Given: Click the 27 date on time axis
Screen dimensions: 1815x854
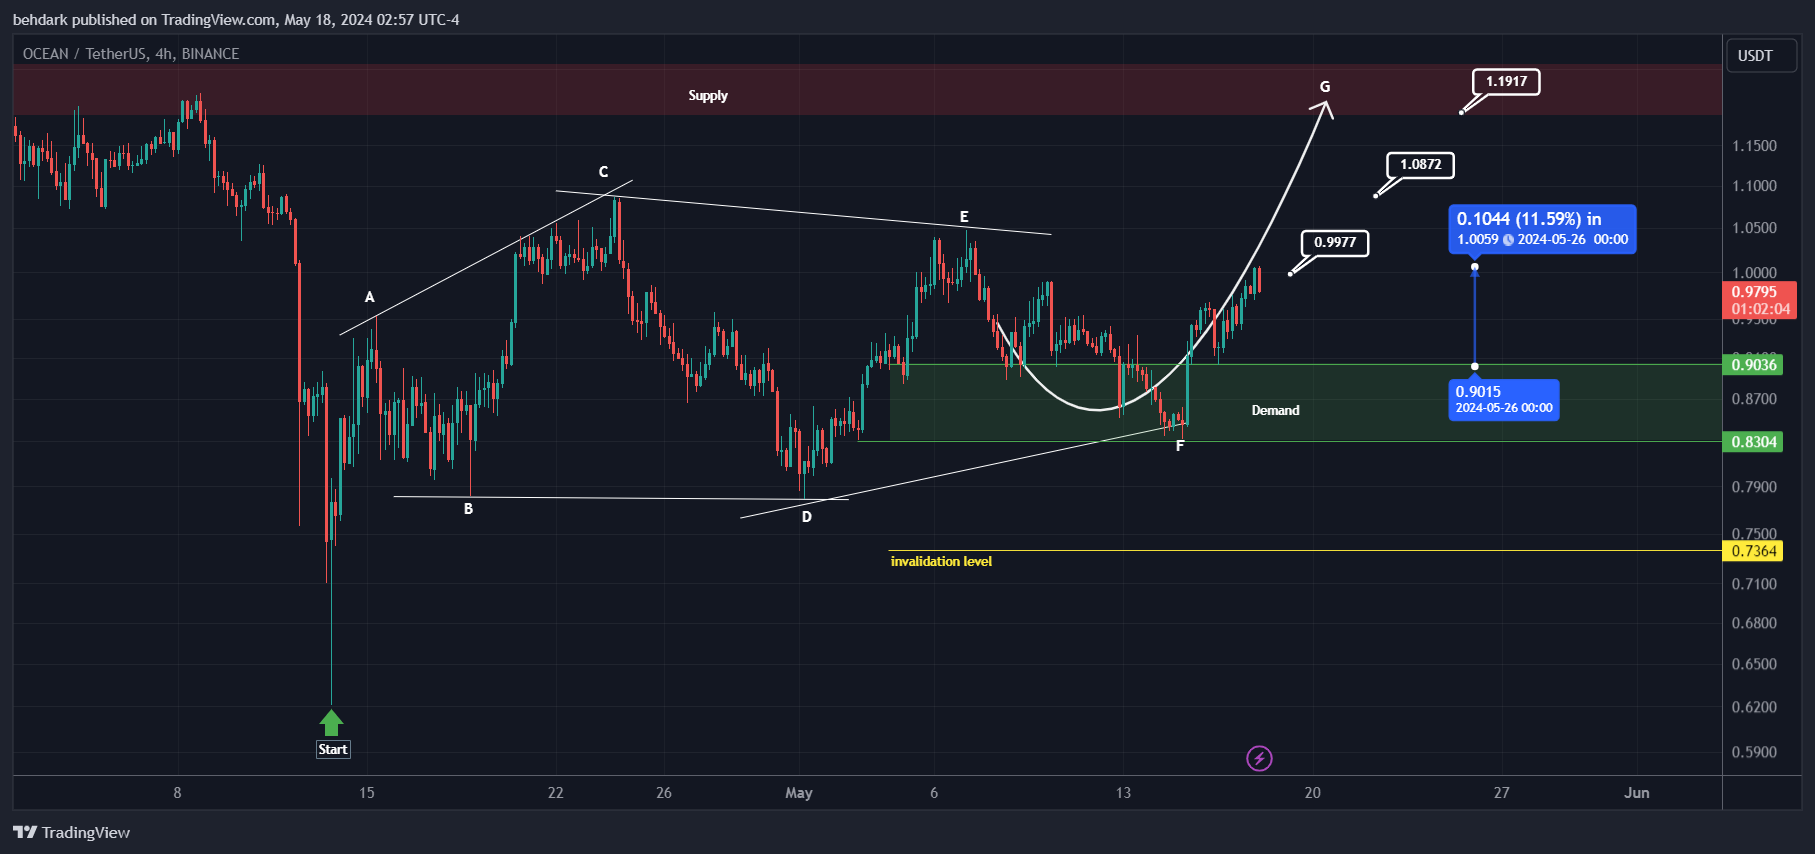Looking at the screenshot, I should [1502, 793].
